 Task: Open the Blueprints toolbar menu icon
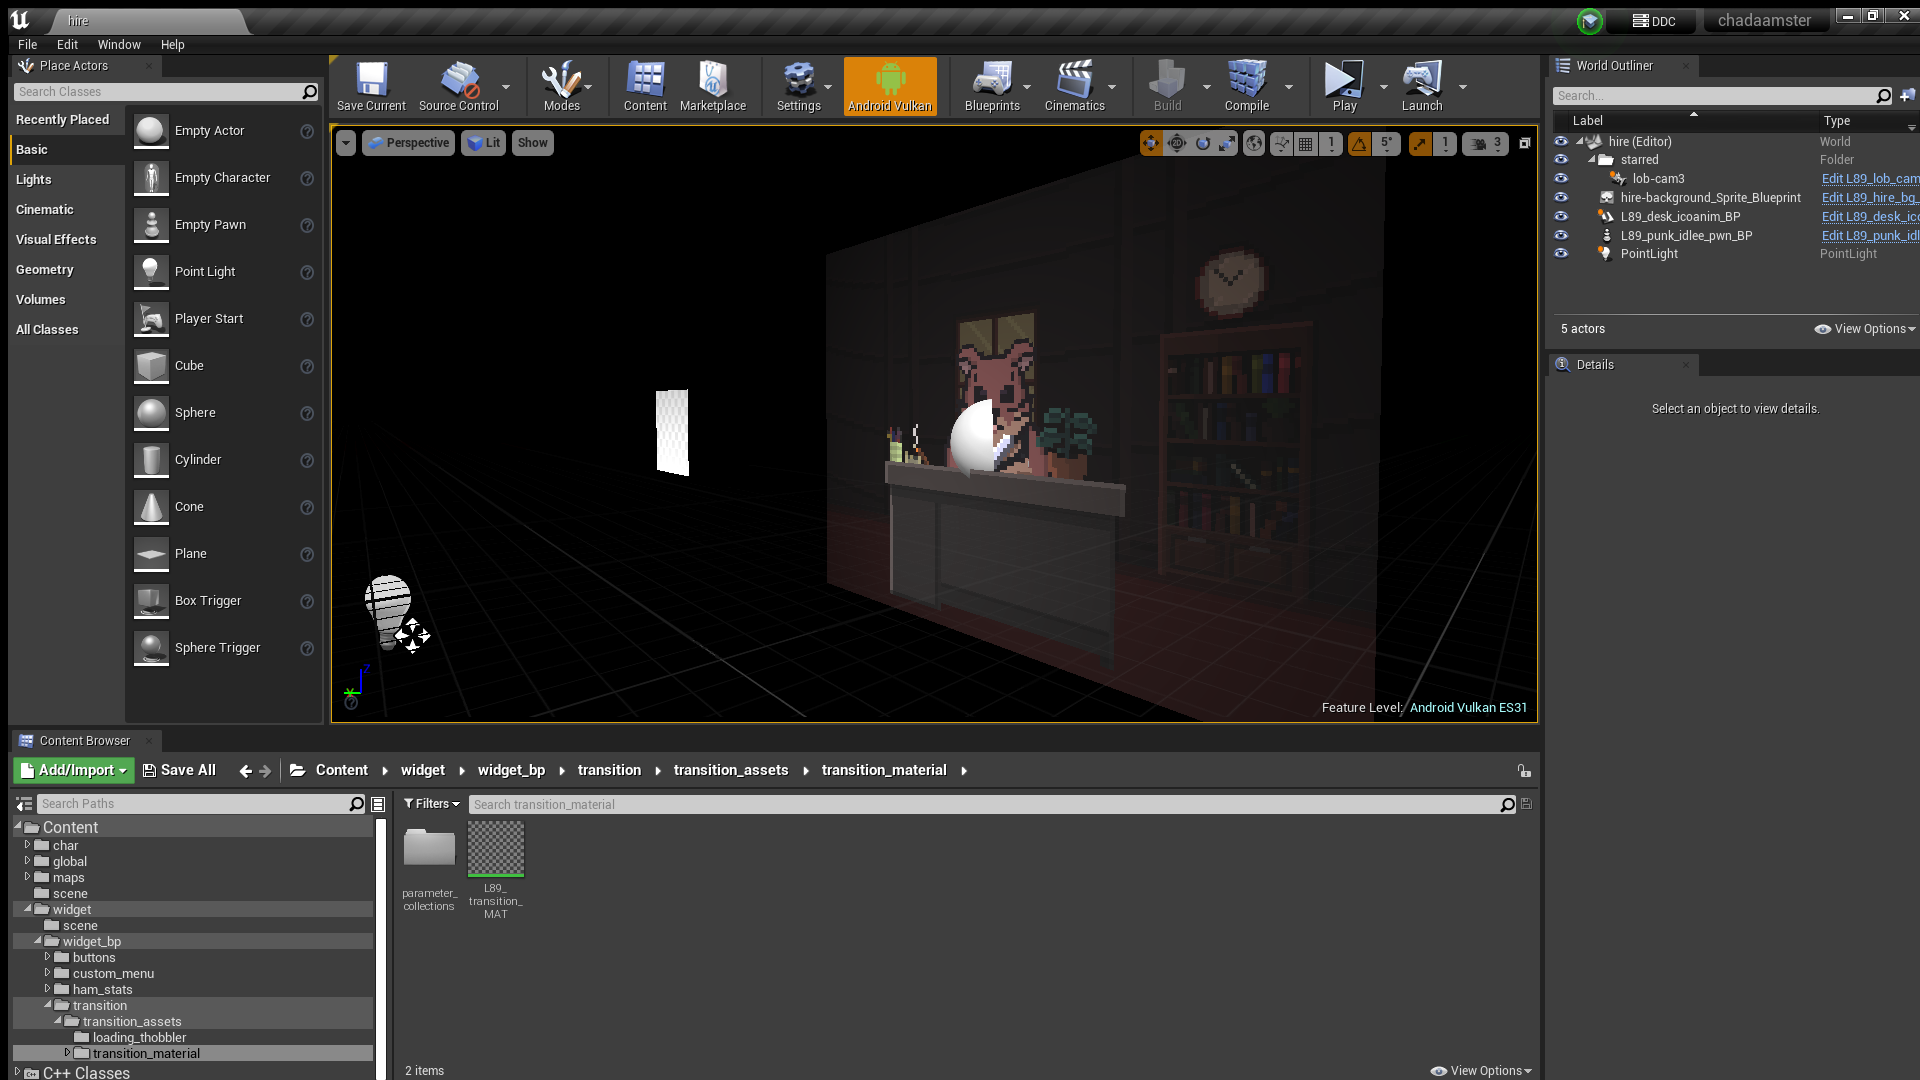[991, 81]
